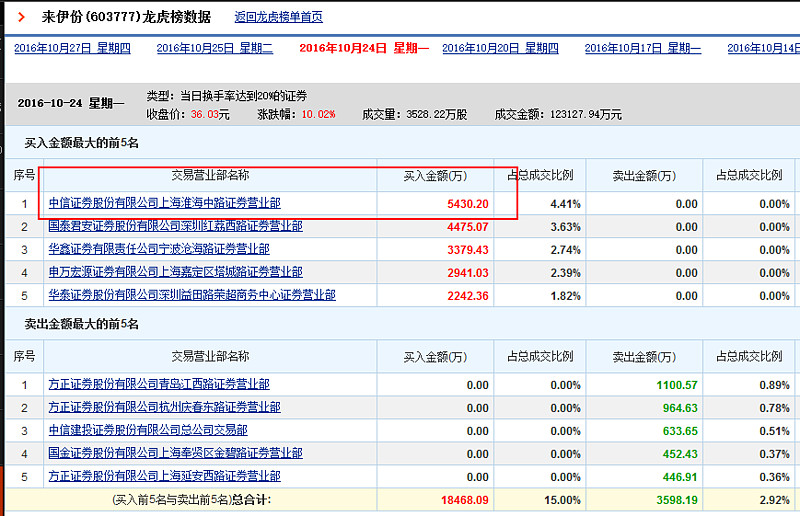The image size is (800, 516).
Task: Click sell percentage 0.78%
Action: (x=774, y=408)
